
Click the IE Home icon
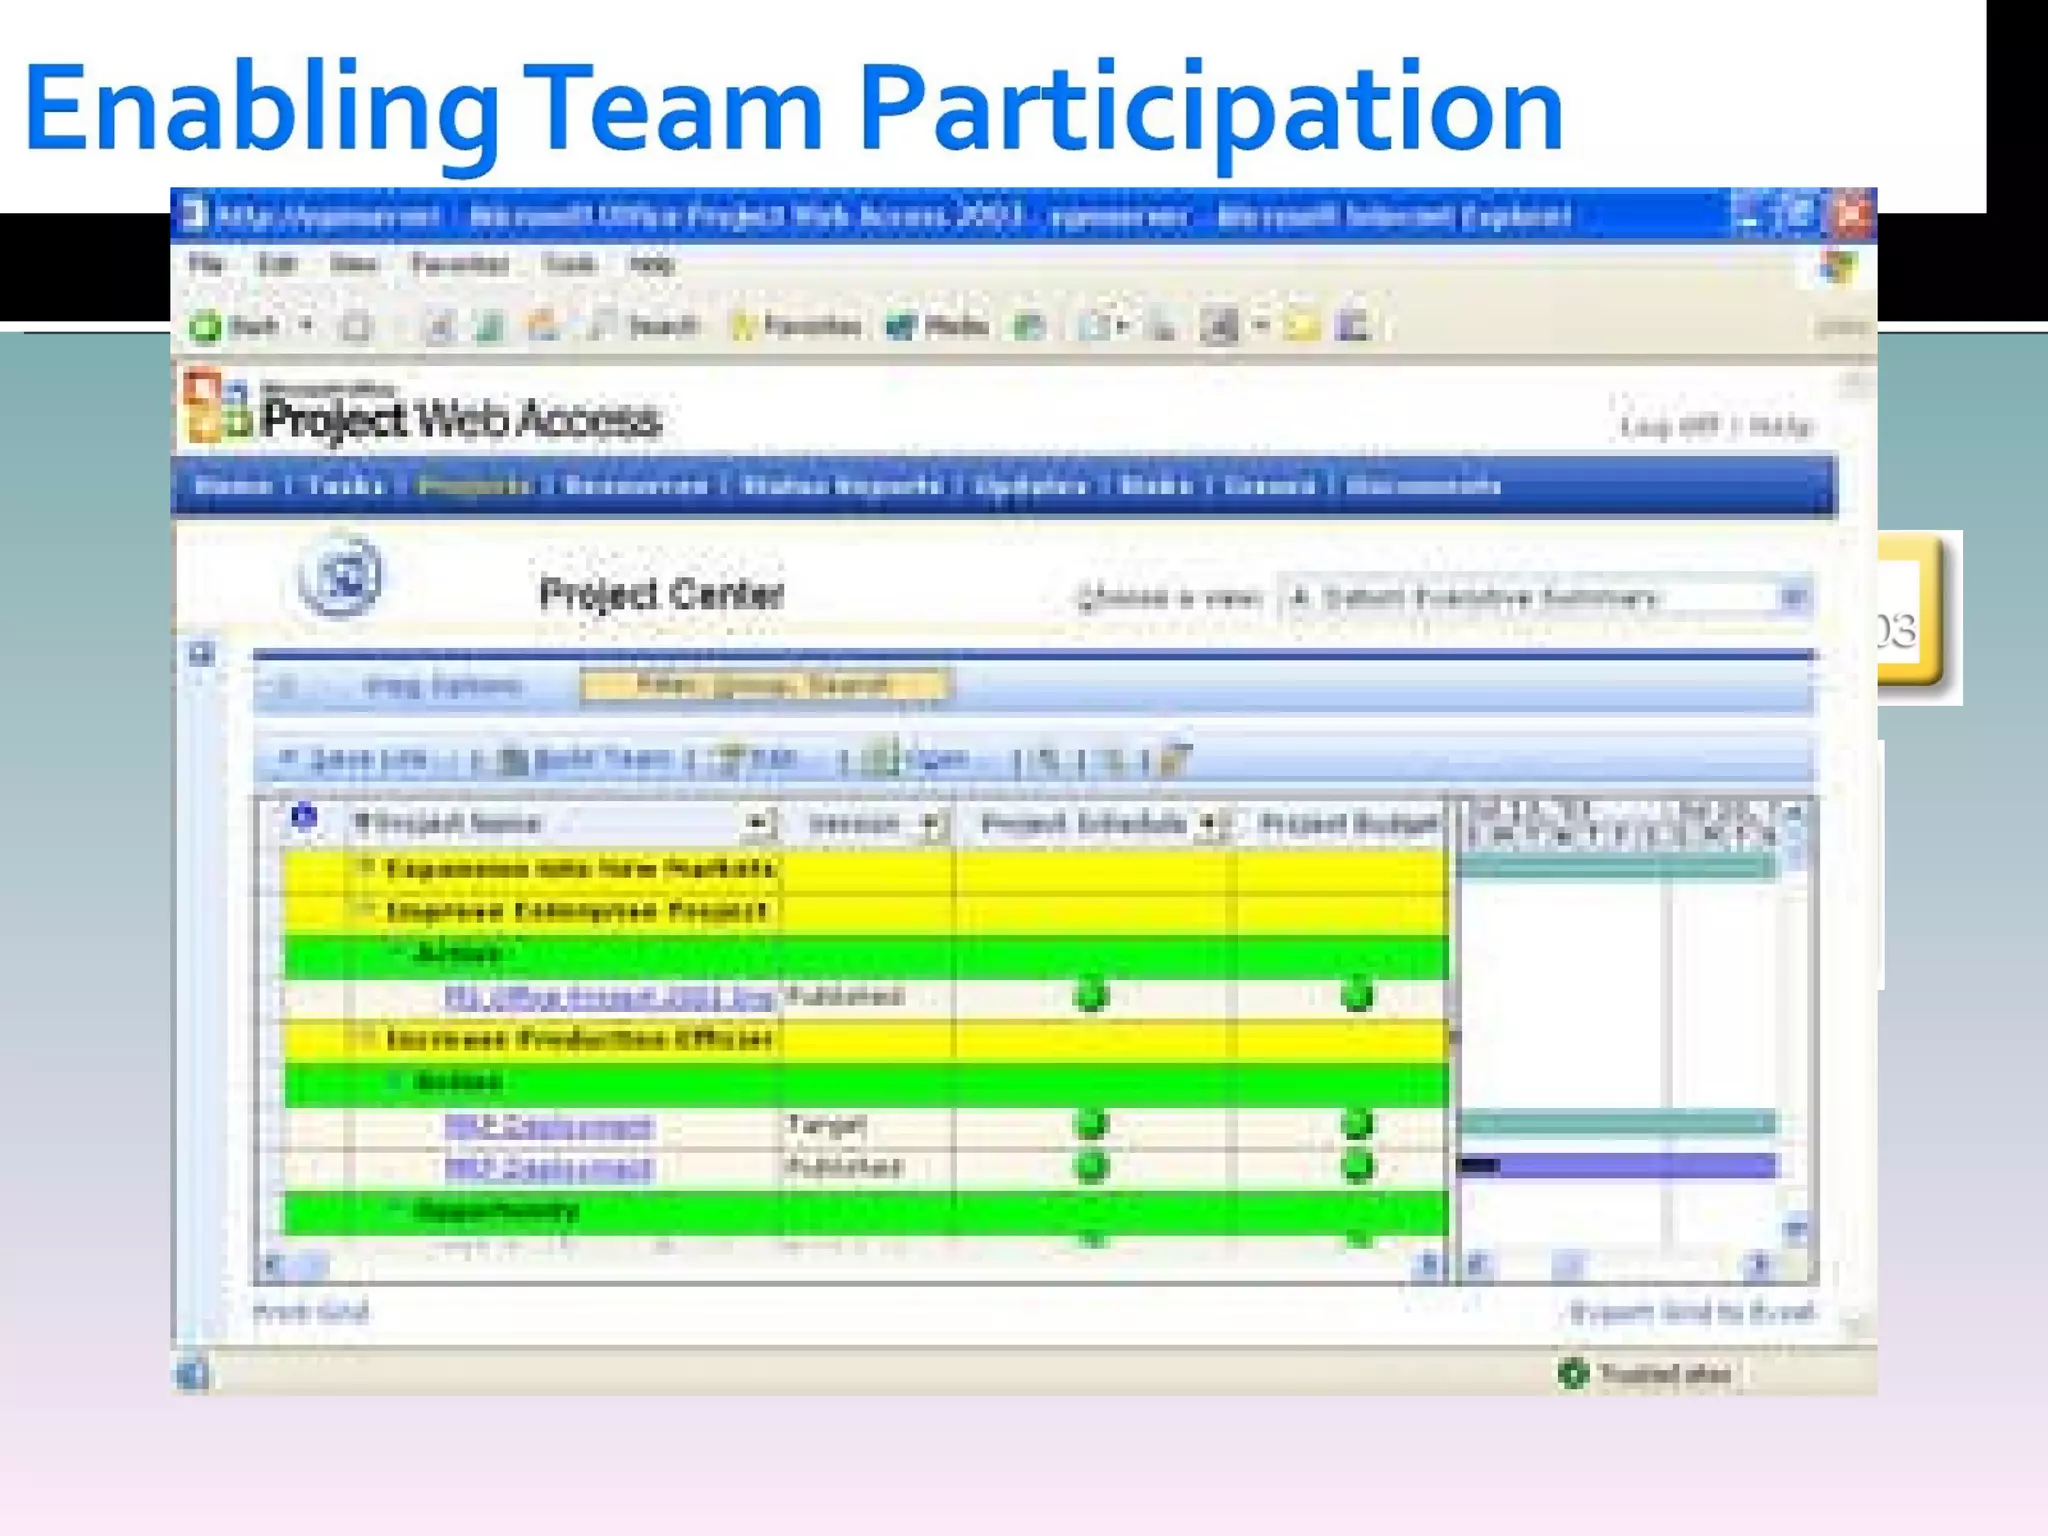click(543, 325)
